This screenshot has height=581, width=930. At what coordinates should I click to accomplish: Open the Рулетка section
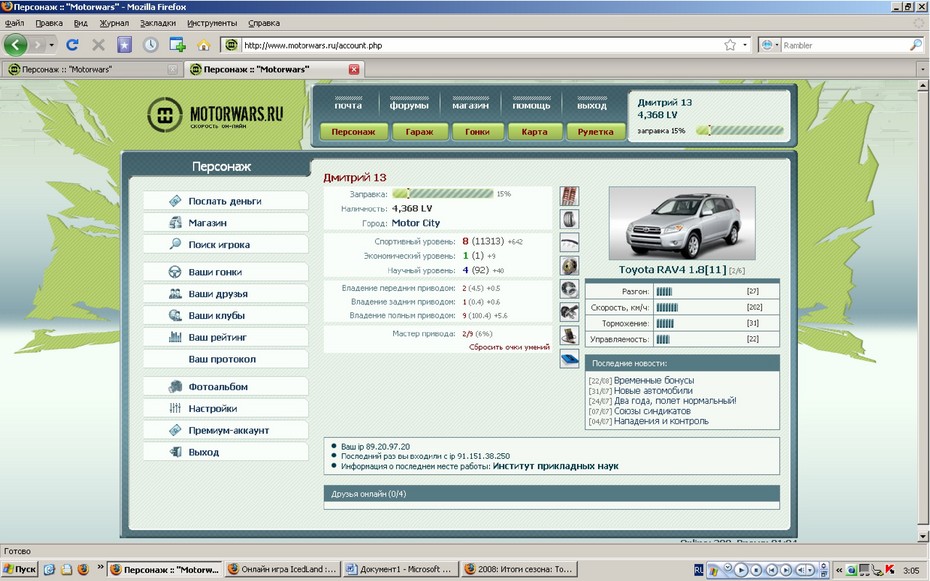595,132
